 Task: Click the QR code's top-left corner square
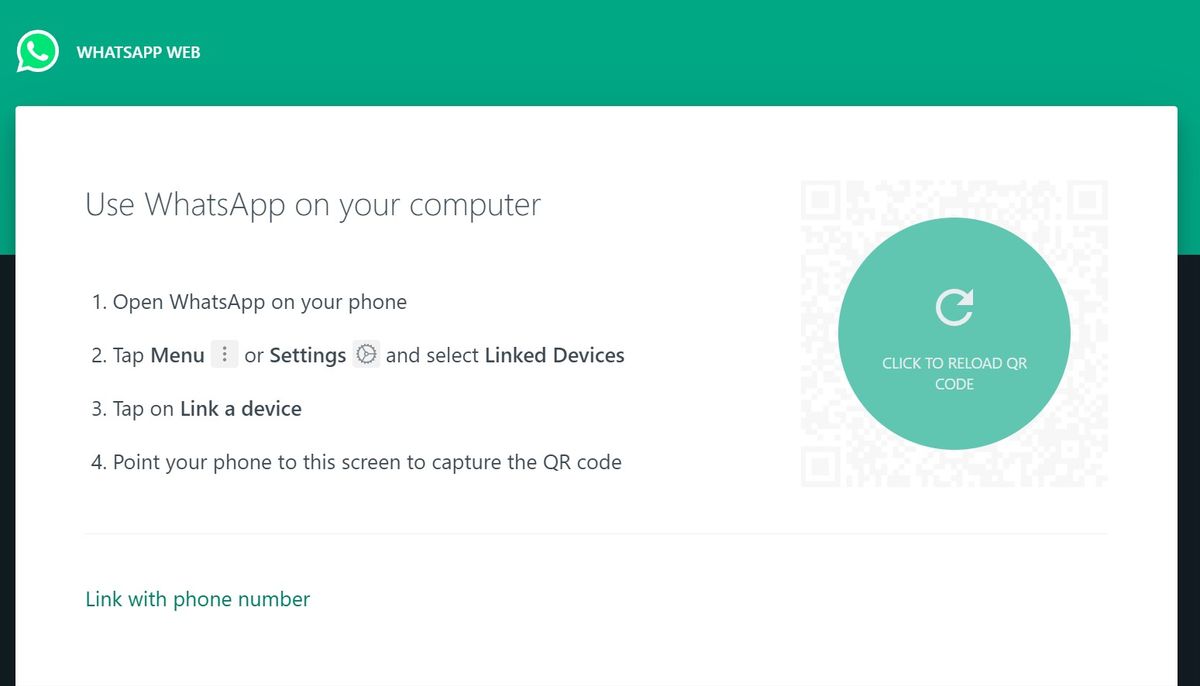822,202
